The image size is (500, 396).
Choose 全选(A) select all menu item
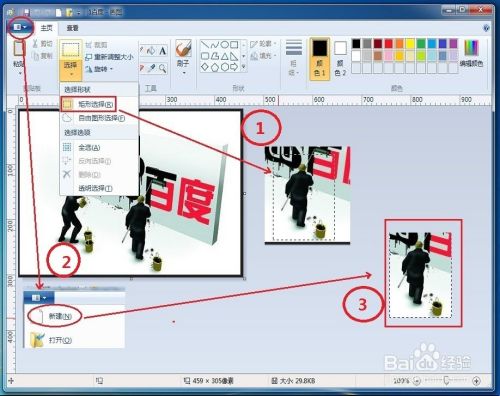pos(99,147)
